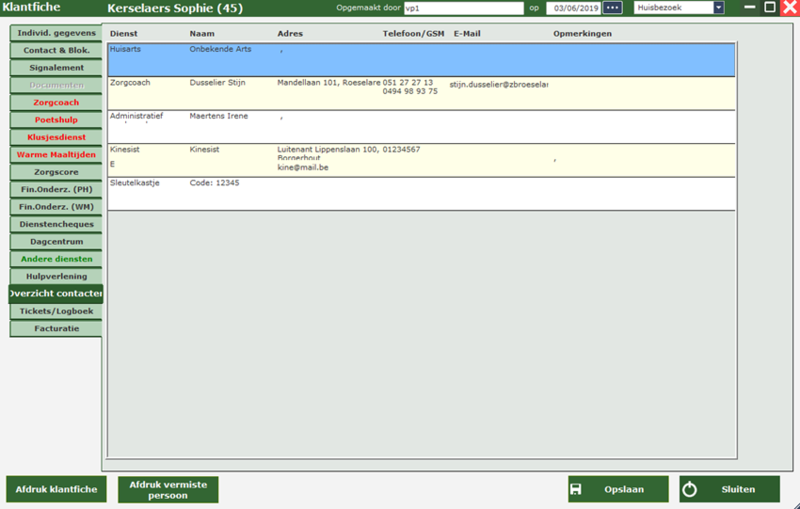This screenshot has width=800, height=509.
Task: Switch to the Contact & Blok. tab
Action: (x=56, y=50)
